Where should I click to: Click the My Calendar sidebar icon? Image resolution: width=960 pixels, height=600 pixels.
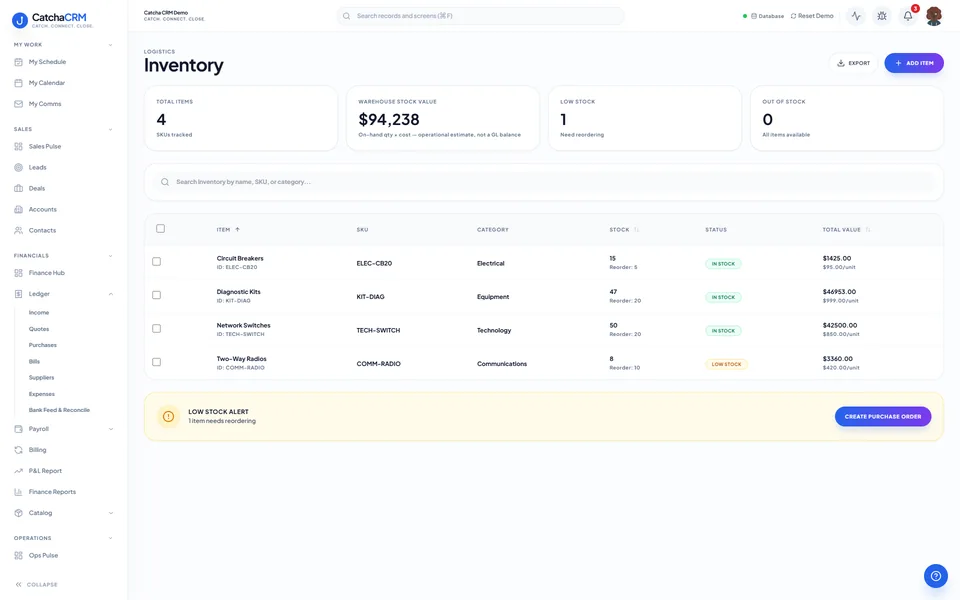18,83
